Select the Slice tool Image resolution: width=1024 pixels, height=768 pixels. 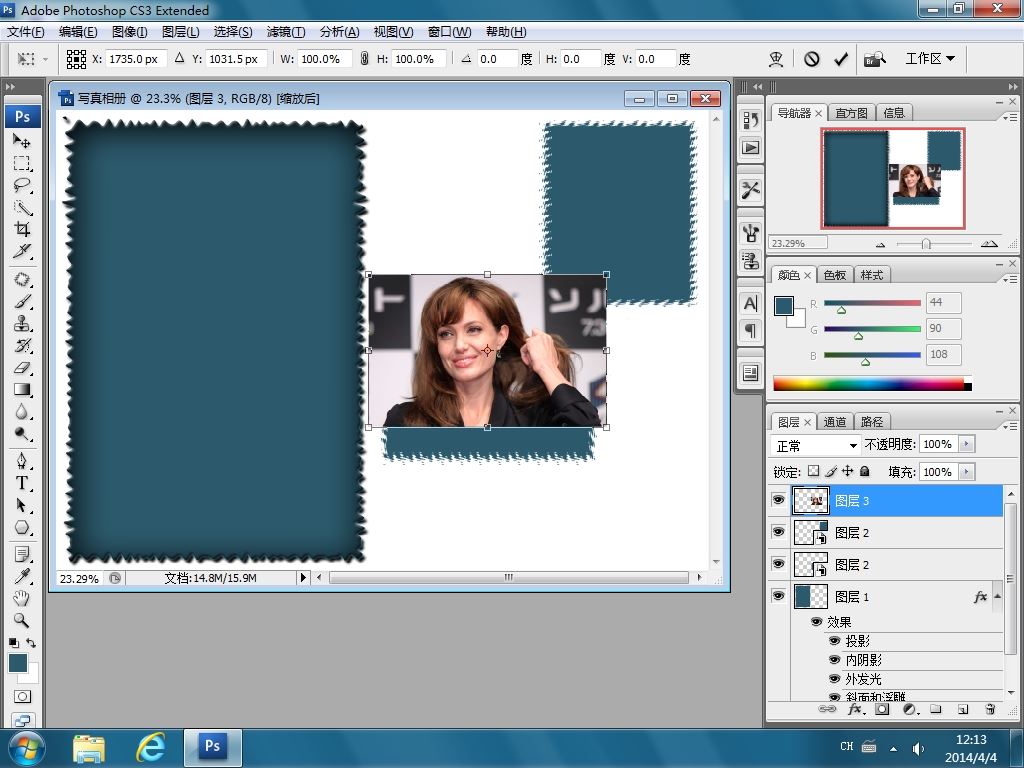[22, 251]
